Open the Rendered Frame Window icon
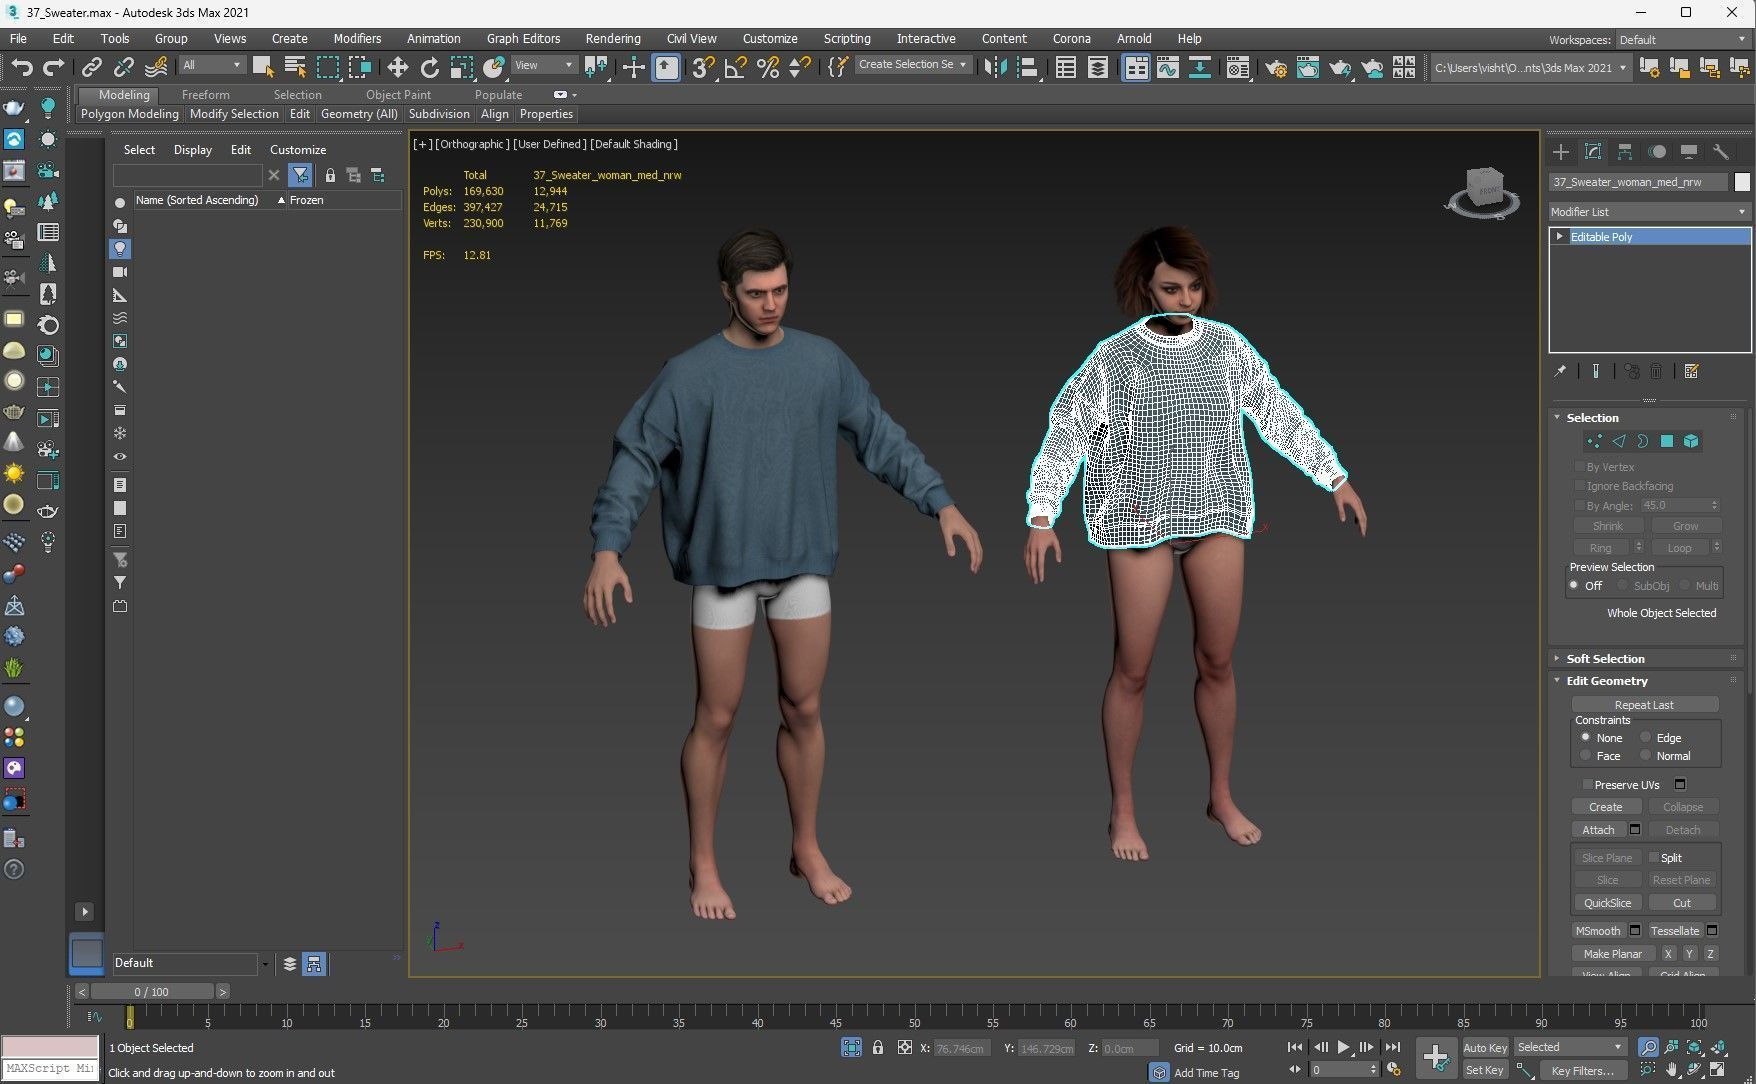 (1308, 67)
